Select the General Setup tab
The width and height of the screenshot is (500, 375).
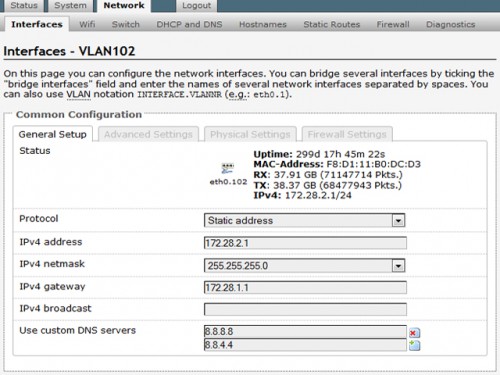point(53,134)
